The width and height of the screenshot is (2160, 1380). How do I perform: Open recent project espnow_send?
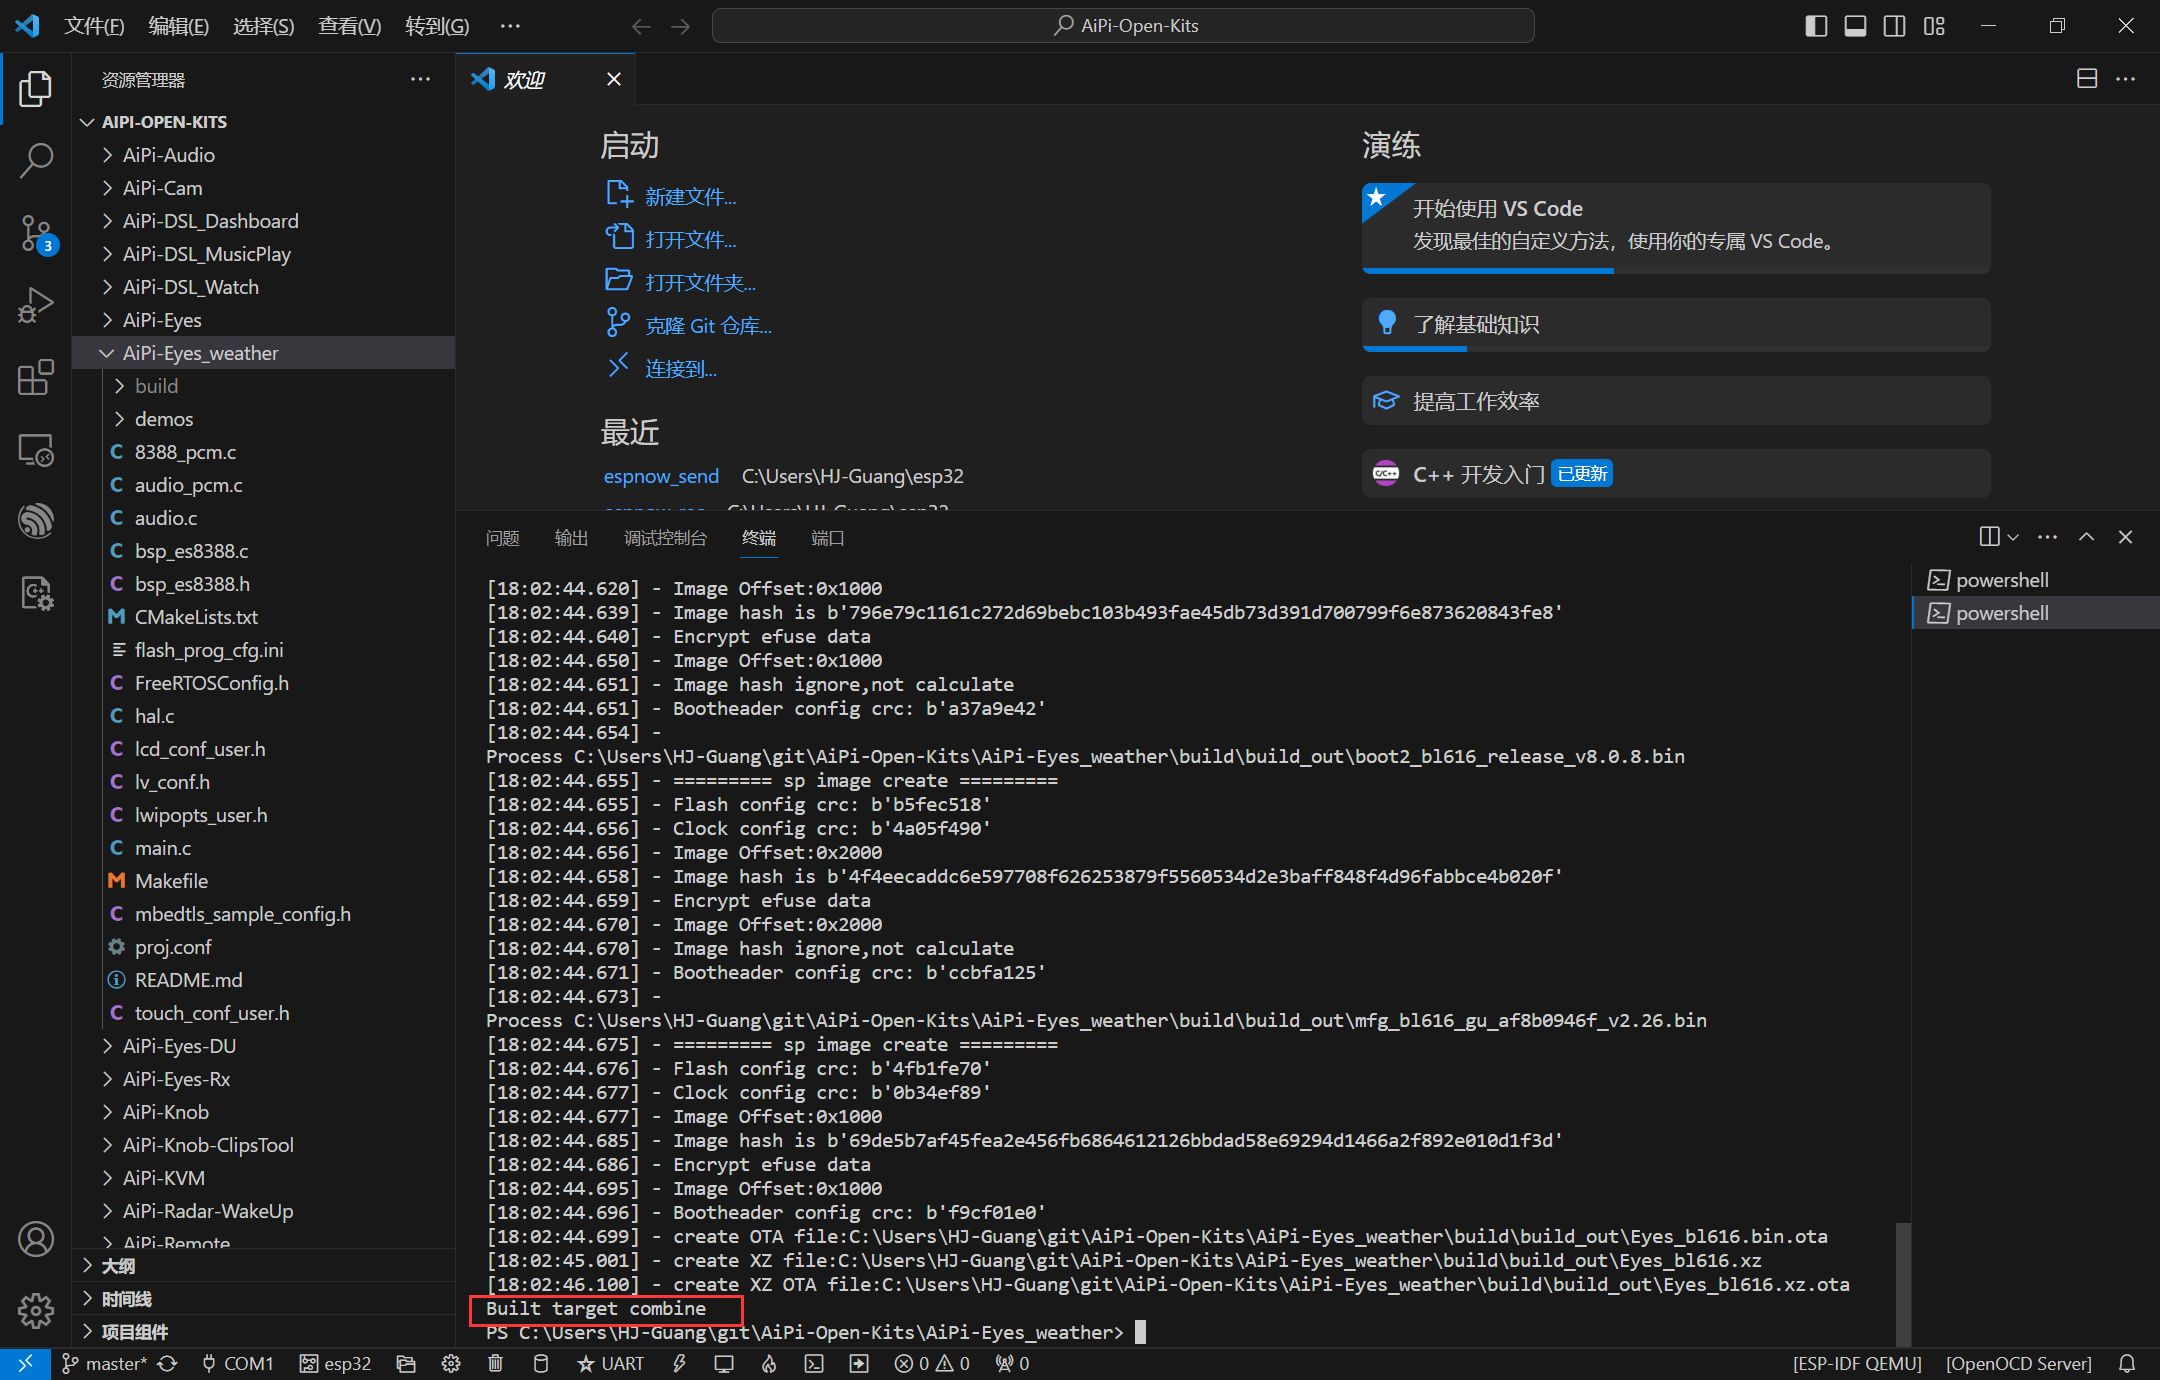click(x=661, y=476)
